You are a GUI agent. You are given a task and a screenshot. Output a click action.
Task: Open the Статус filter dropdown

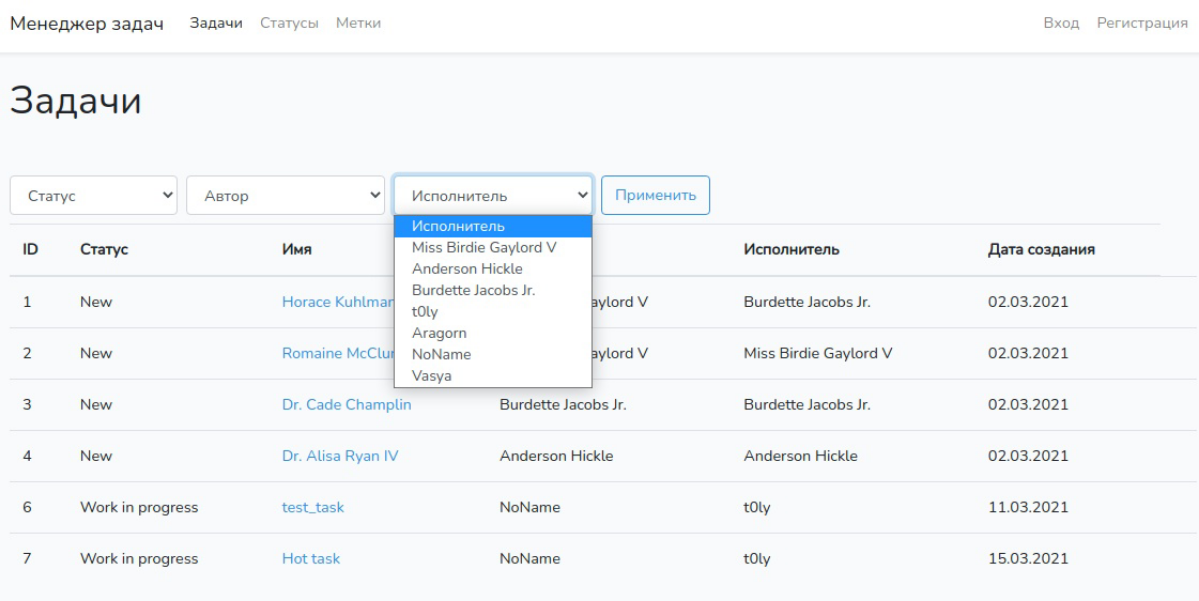(93, 196)
